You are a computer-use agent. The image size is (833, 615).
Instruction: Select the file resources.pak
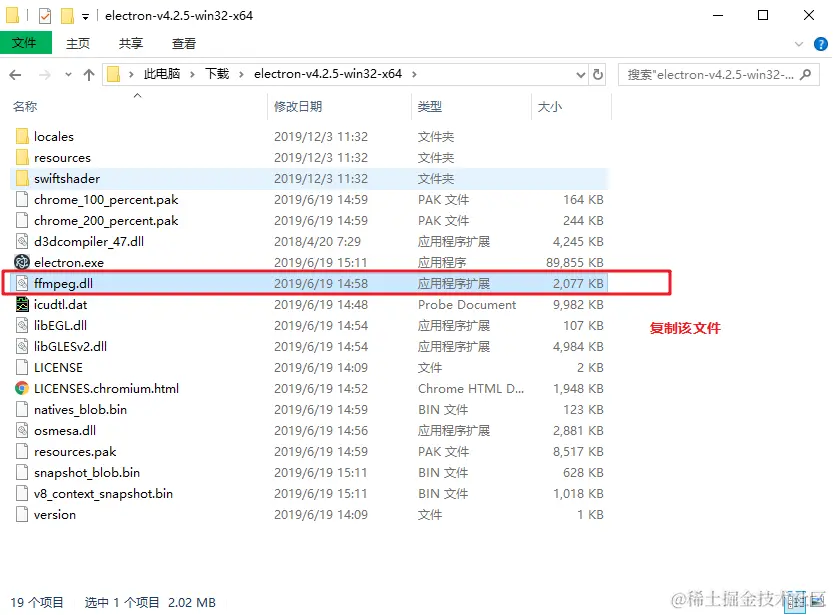pyautogui.click(x=75, y=451)
